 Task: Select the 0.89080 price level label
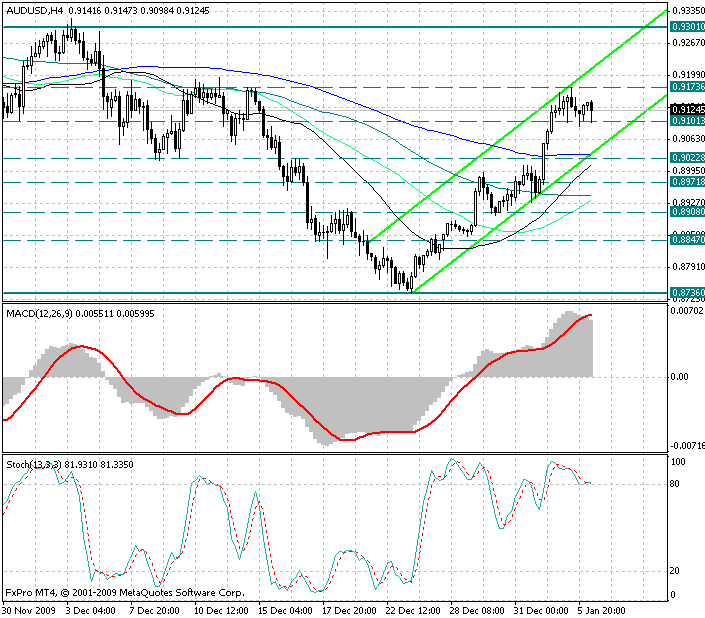687,211
